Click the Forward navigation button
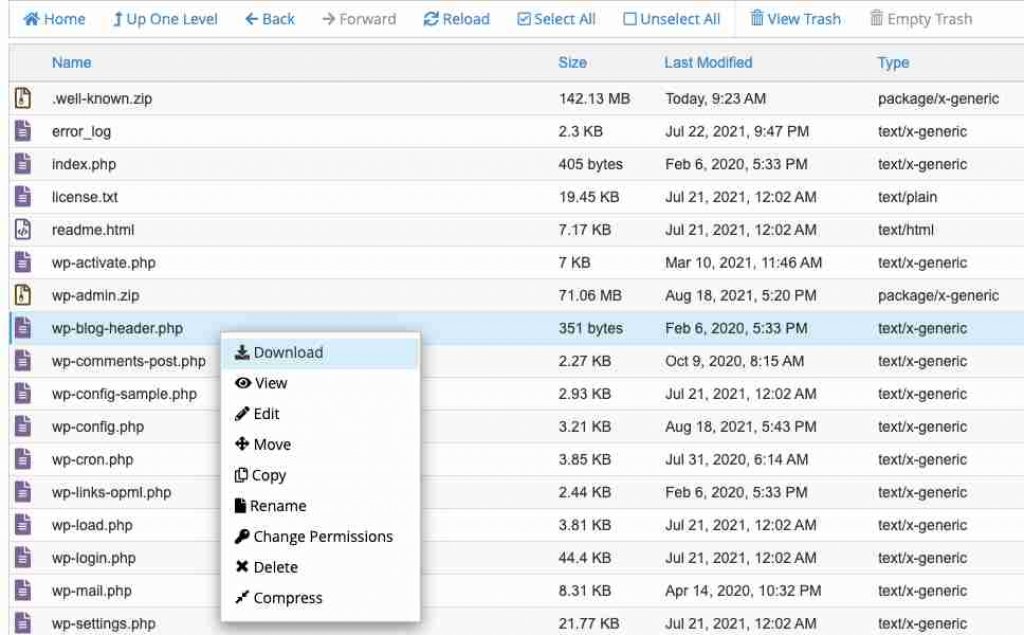This screenshot has height=635, width=1024. [358, 18]
